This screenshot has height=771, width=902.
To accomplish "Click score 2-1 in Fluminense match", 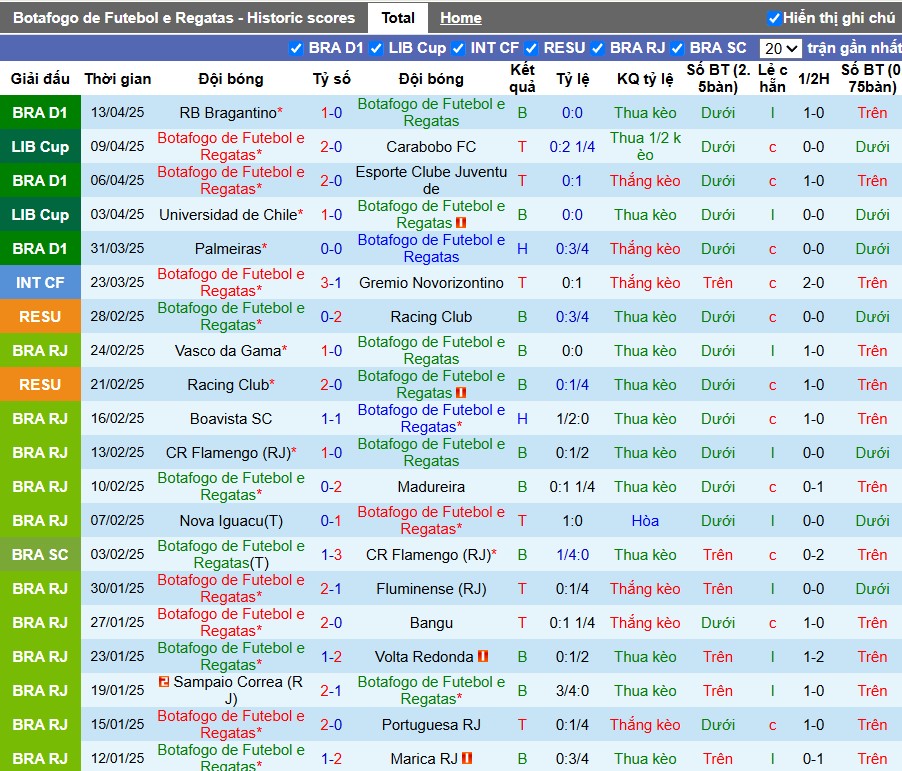I will click(x=331, y=589).
